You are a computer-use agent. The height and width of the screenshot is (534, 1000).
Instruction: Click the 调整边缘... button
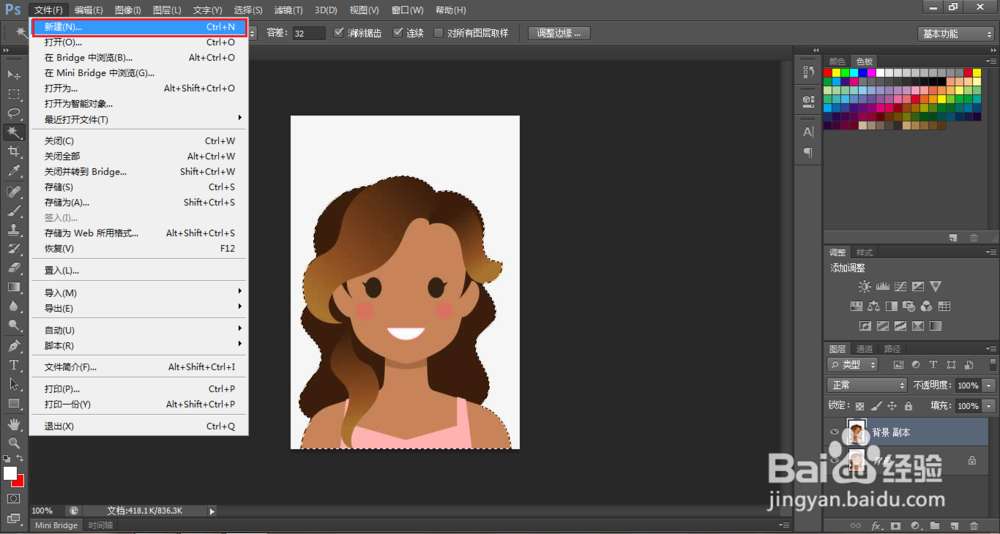pyautogui.click(x=559, y=33)
